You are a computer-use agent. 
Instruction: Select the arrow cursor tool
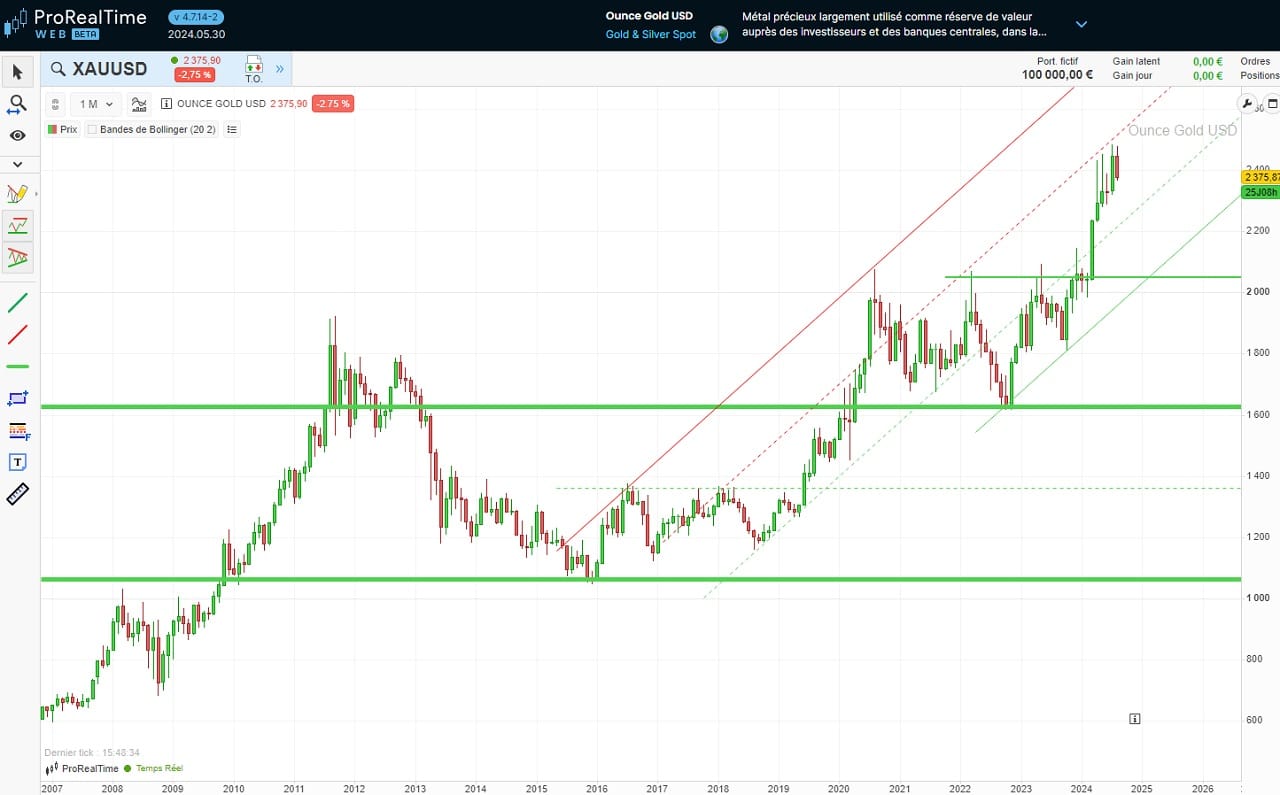17,72
